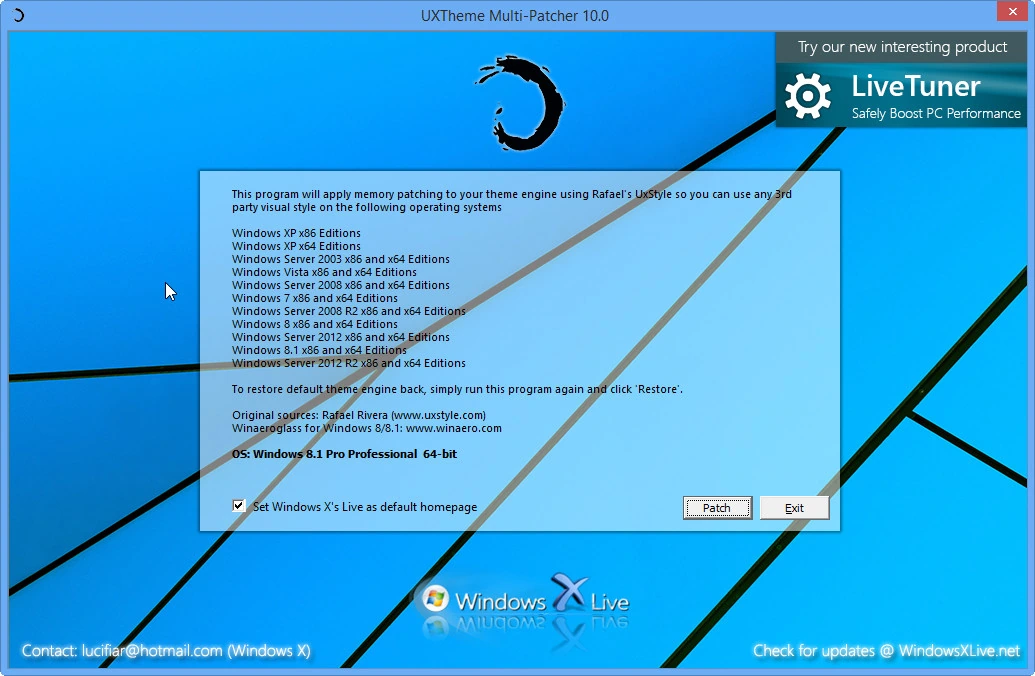Open the LiveTuner gear icon

(x=808, y=96)
